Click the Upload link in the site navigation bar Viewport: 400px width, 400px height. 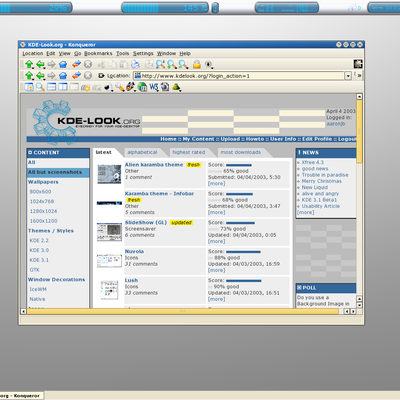tap(230, 139)
